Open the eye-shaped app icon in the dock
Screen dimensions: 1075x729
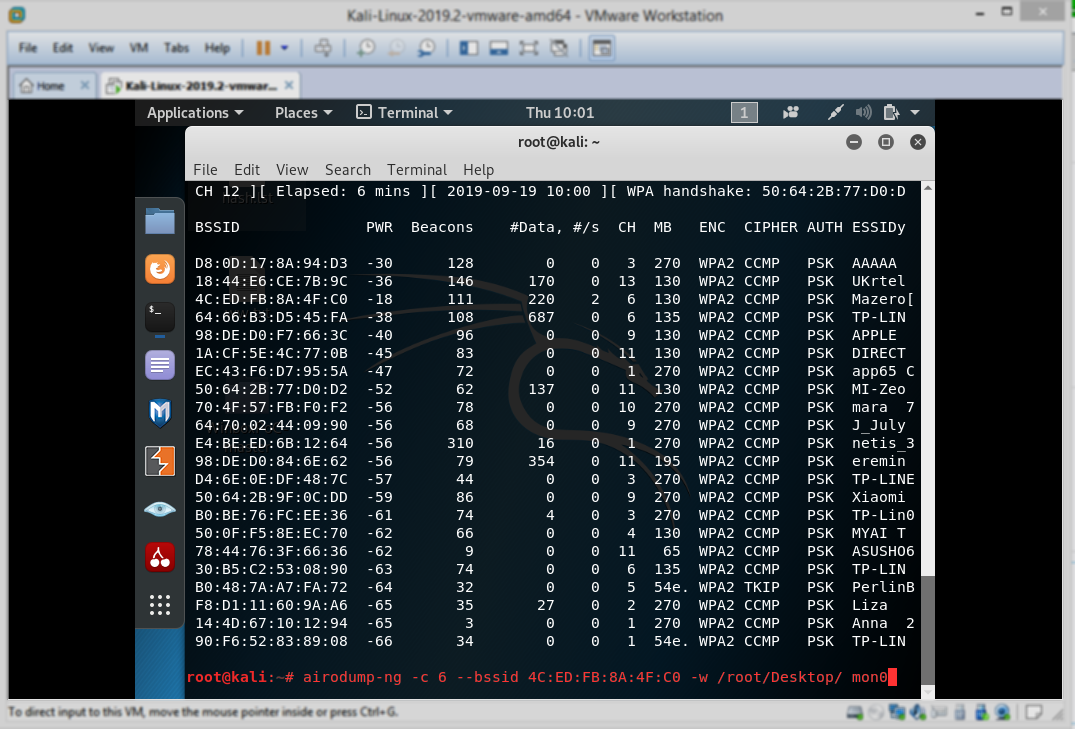(160, 509)
